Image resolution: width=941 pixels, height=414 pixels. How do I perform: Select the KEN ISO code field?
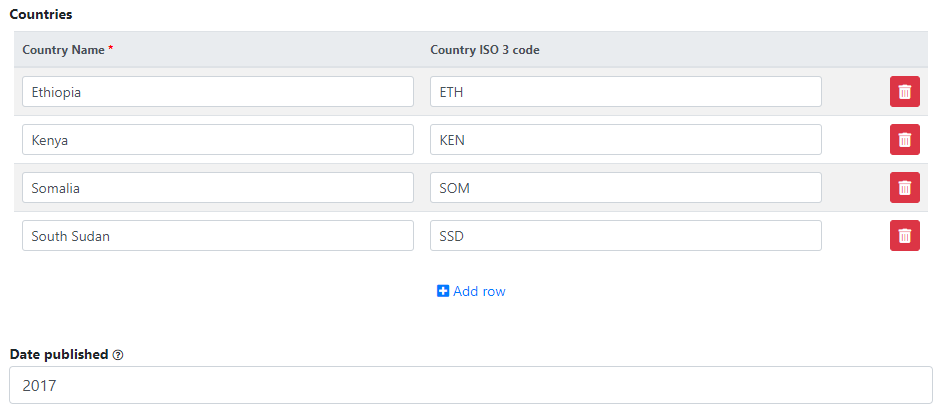coord(626,139)
